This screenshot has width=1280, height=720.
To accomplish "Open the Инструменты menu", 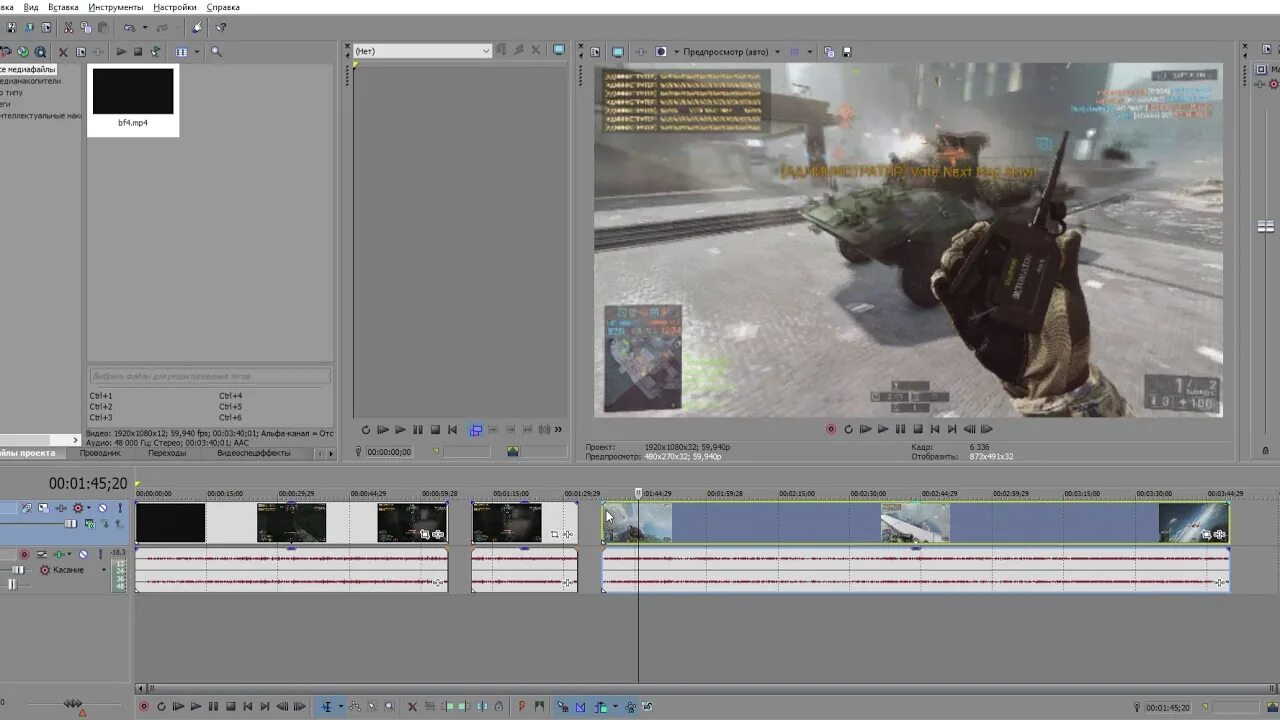I will (x=116, y=7).
